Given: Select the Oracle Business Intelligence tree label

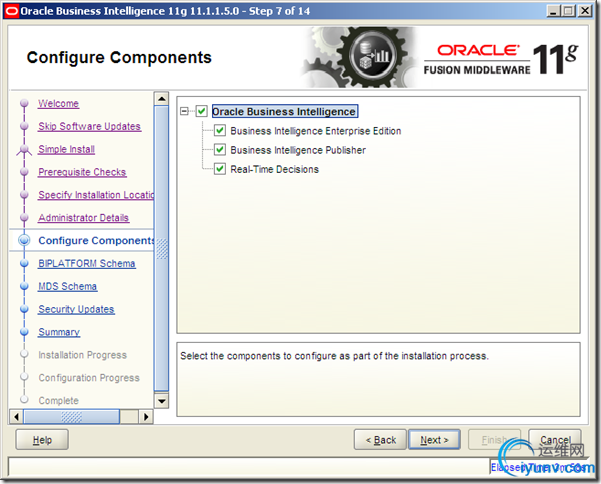Looking at the screenshot, I should (285, 112).
